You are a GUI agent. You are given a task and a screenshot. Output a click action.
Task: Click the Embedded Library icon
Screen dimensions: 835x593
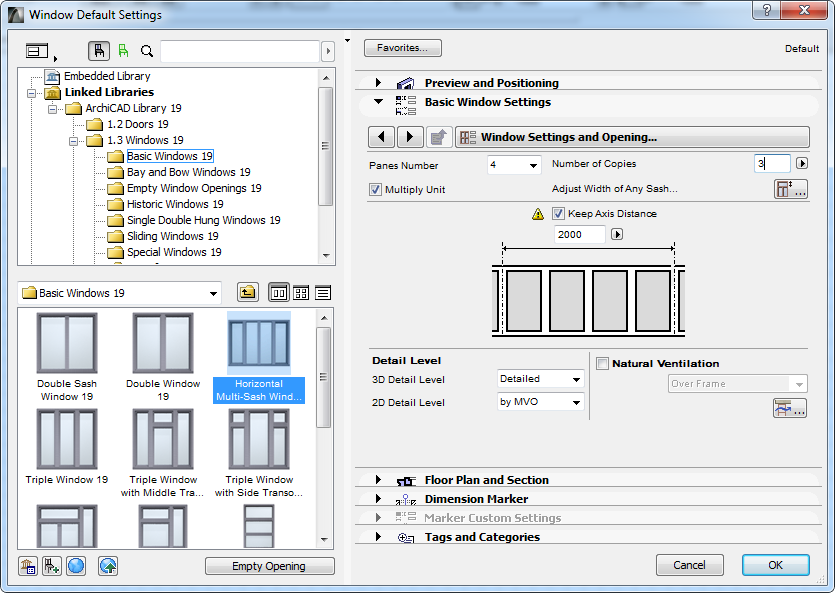click(52, 76)
